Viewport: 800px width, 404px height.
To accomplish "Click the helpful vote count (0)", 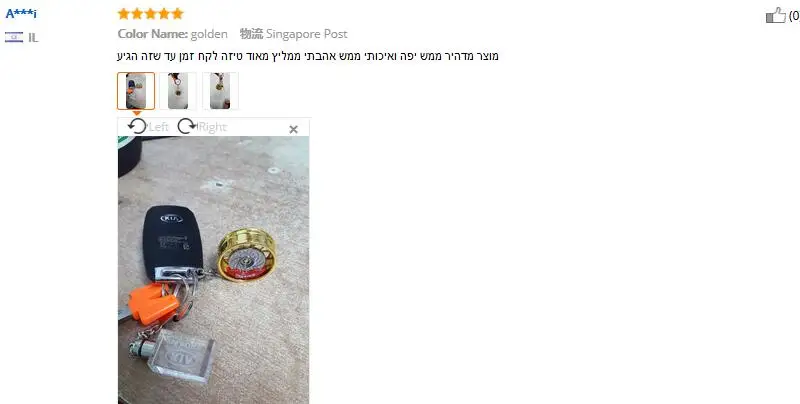I will point(794,16).
